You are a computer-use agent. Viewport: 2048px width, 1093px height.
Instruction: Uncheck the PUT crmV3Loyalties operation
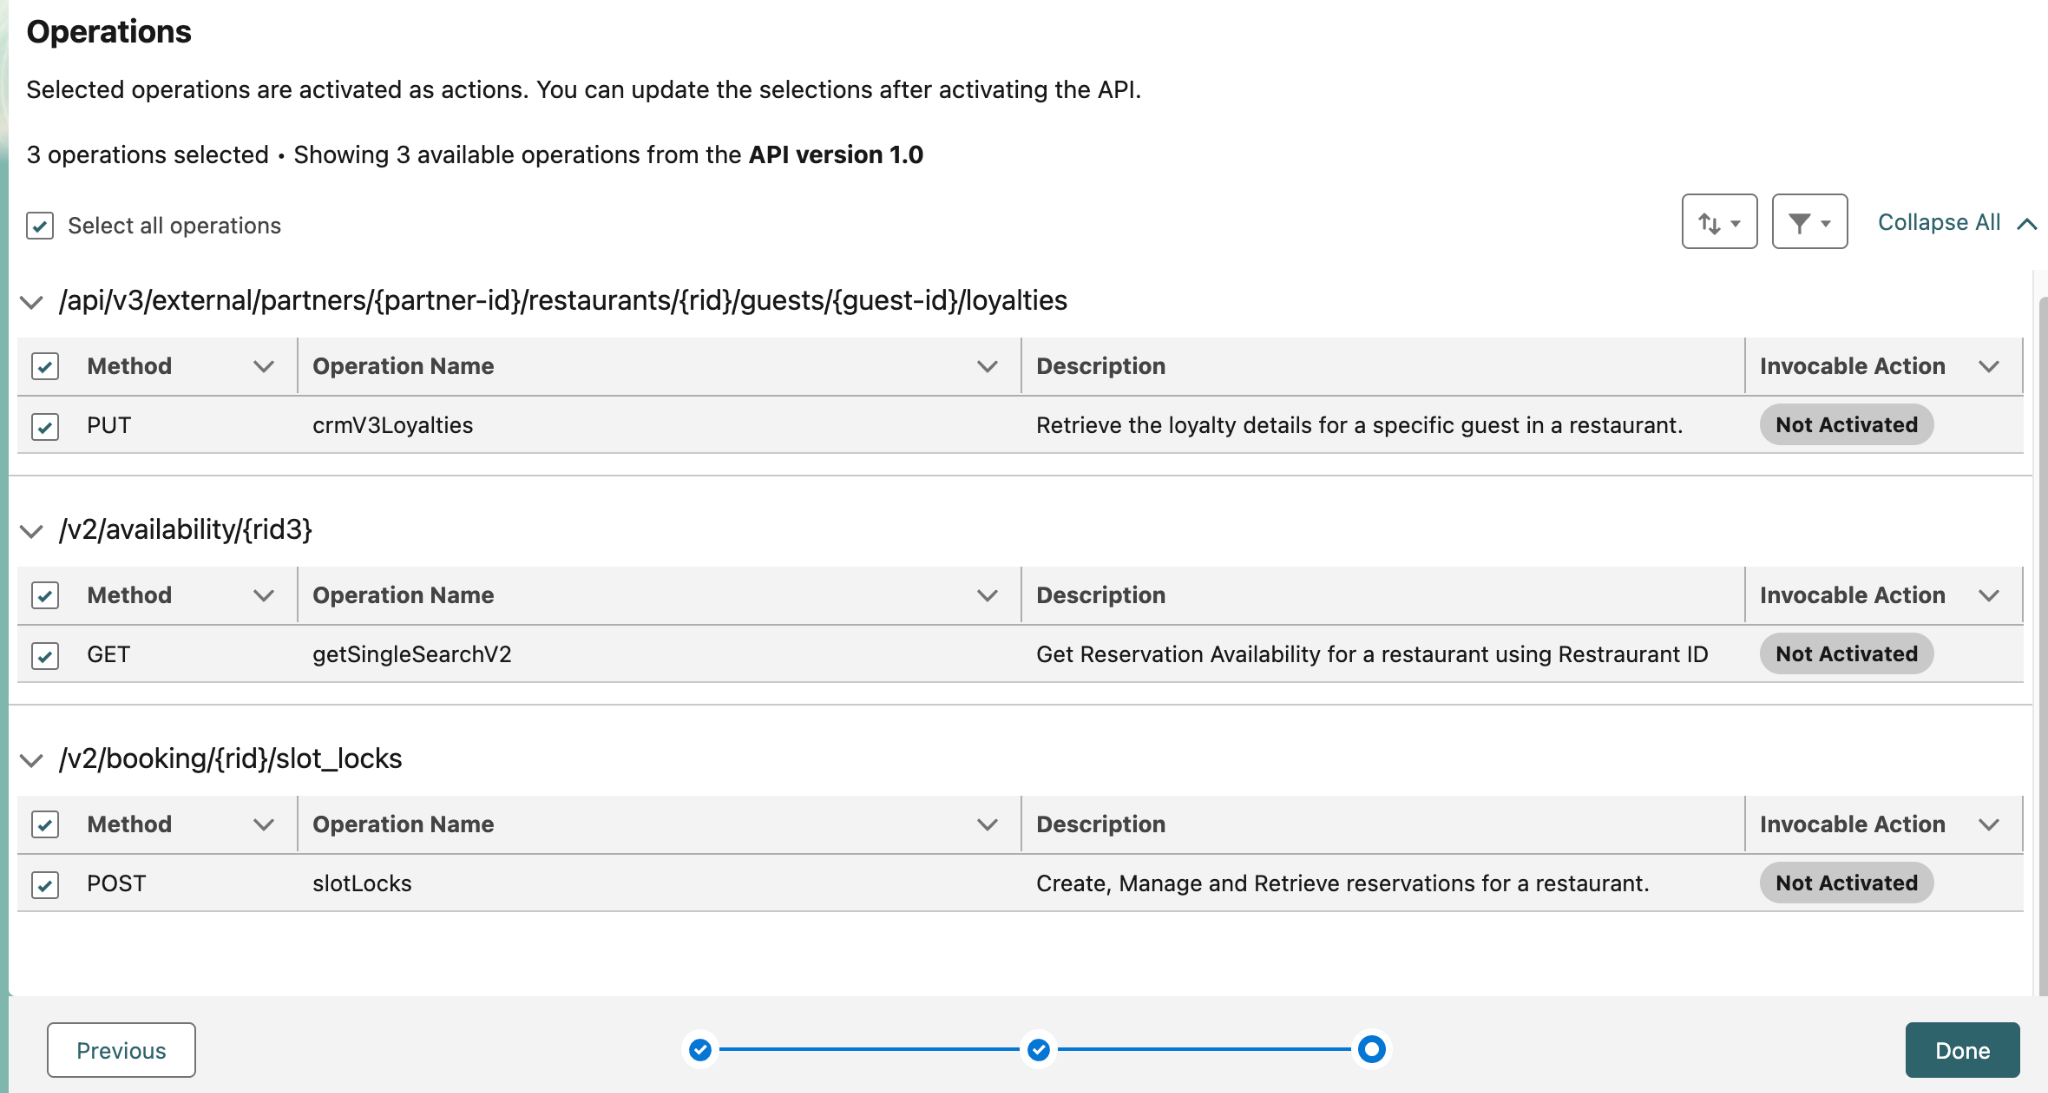point(45,426)
